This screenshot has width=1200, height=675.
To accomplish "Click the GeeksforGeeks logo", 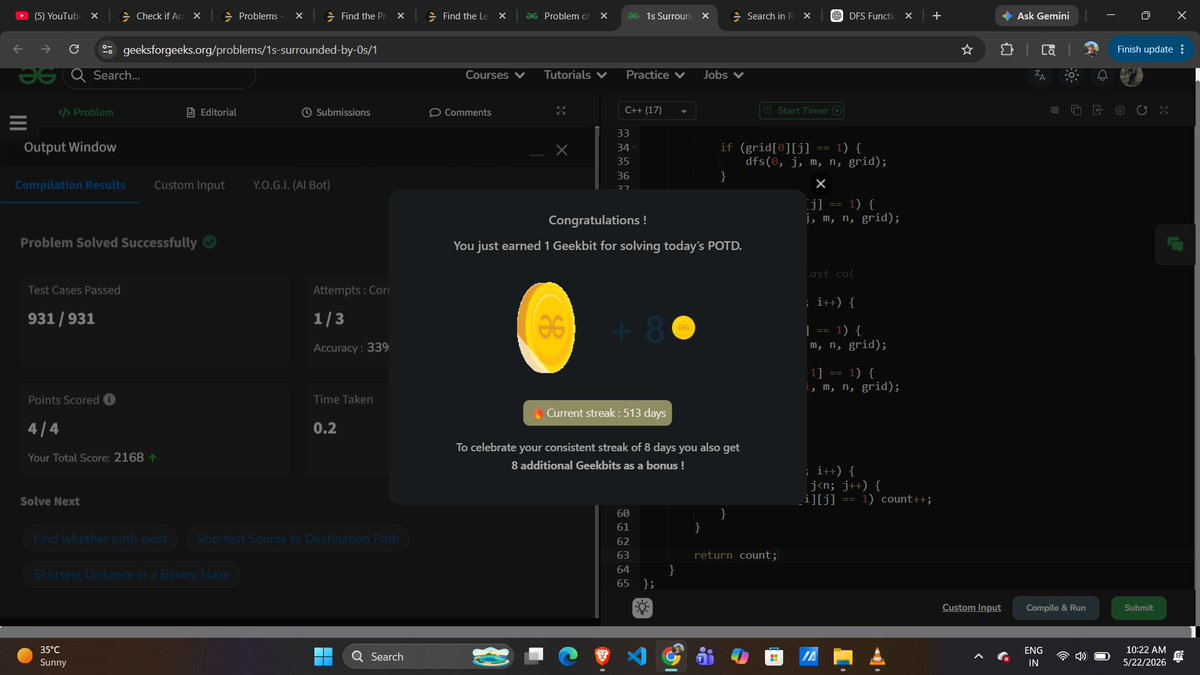I will coord(36,74).
